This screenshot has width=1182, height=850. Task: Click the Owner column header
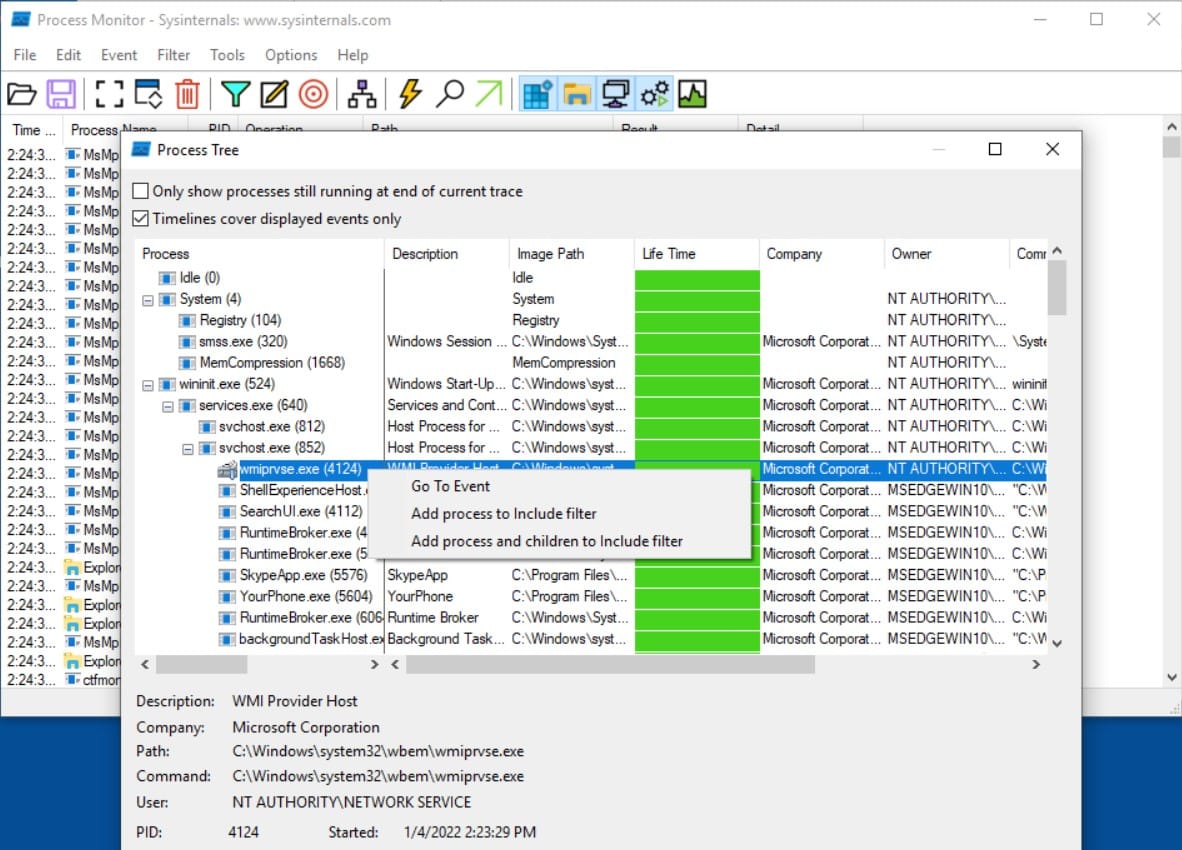[x=947, y=254]
